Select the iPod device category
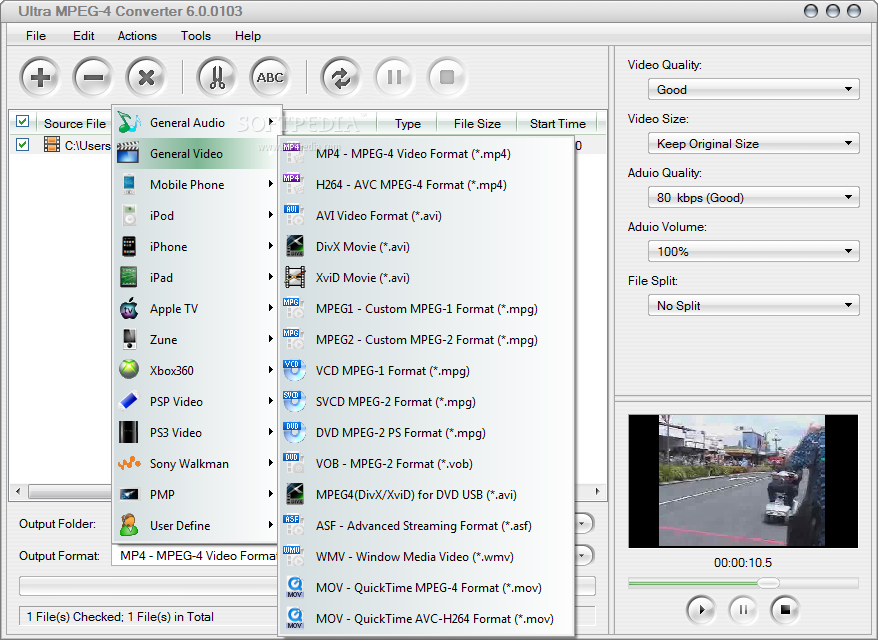Image resolution: width=878 pixels, height=640 pixels. coord(195,216)
